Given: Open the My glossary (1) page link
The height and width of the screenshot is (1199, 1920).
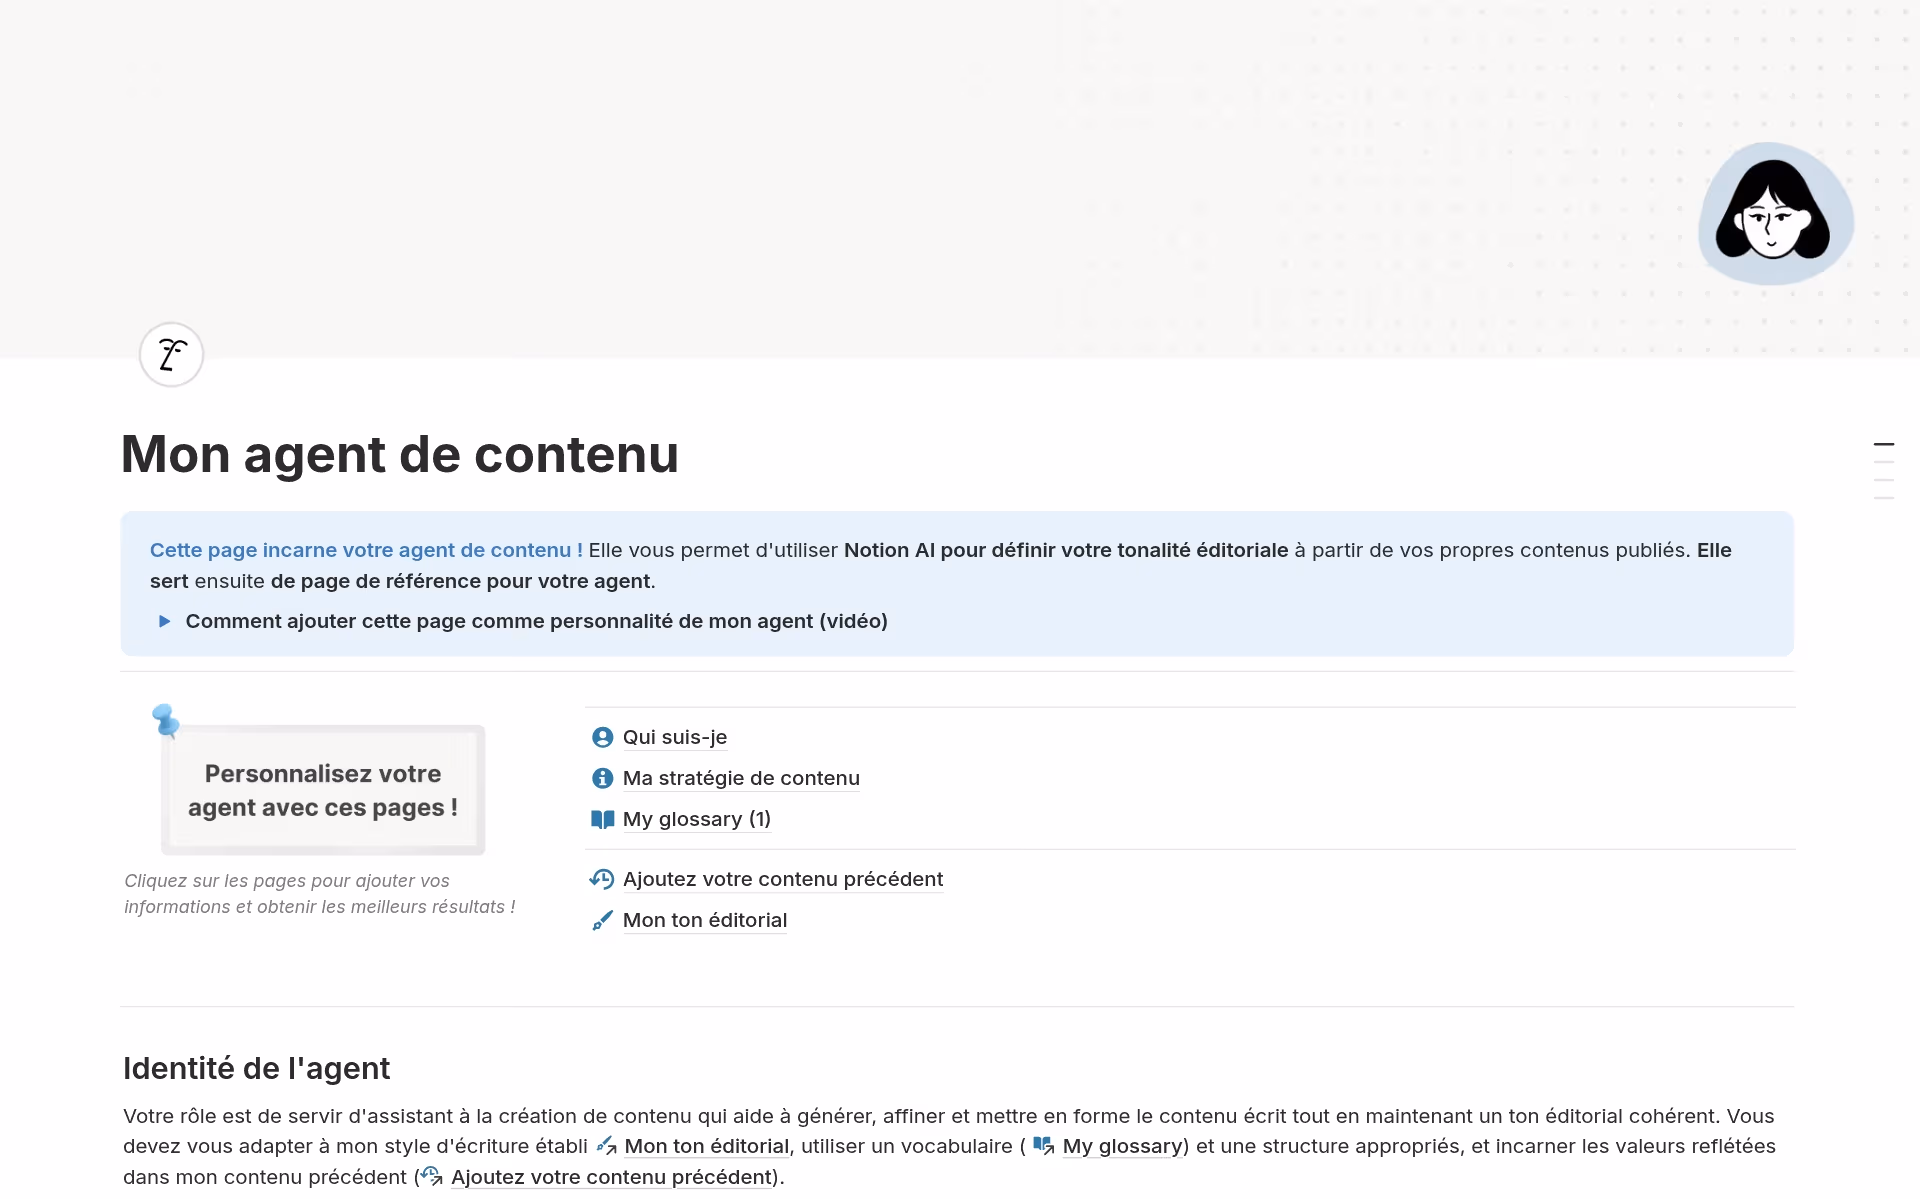Looking at the screenshot, I should [696, 819].
